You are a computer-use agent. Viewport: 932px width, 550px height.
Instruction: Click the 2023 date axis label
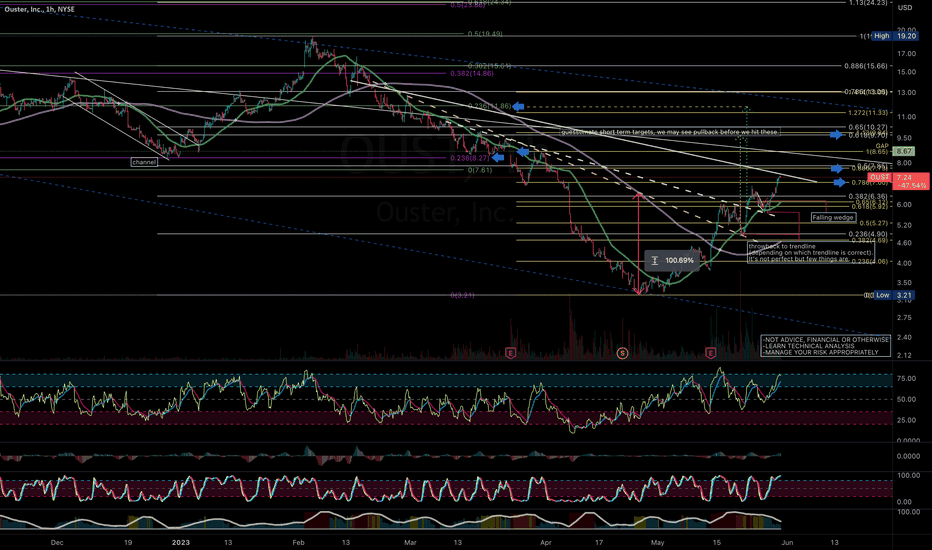181,542
